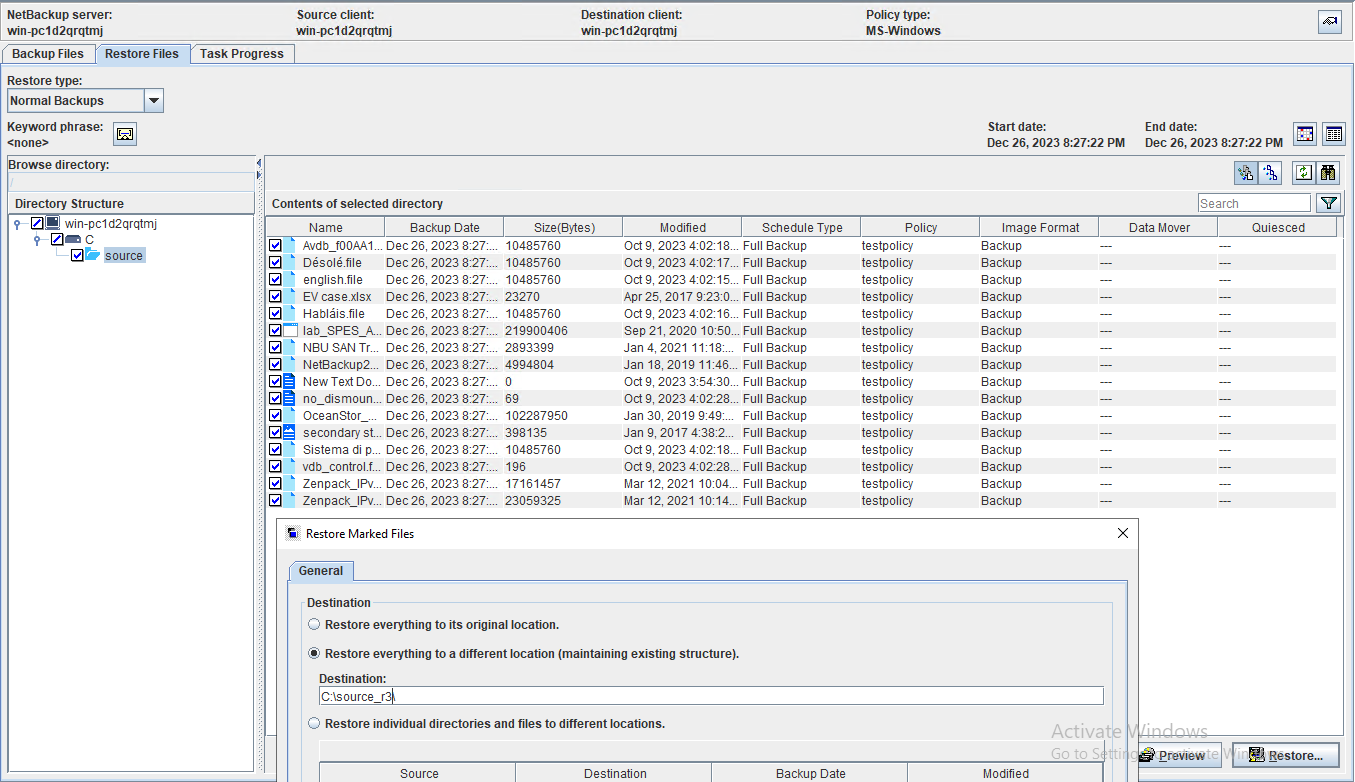Click the Image Format column header
The width and height of the screenshot is (1355, 782).
1039,227
